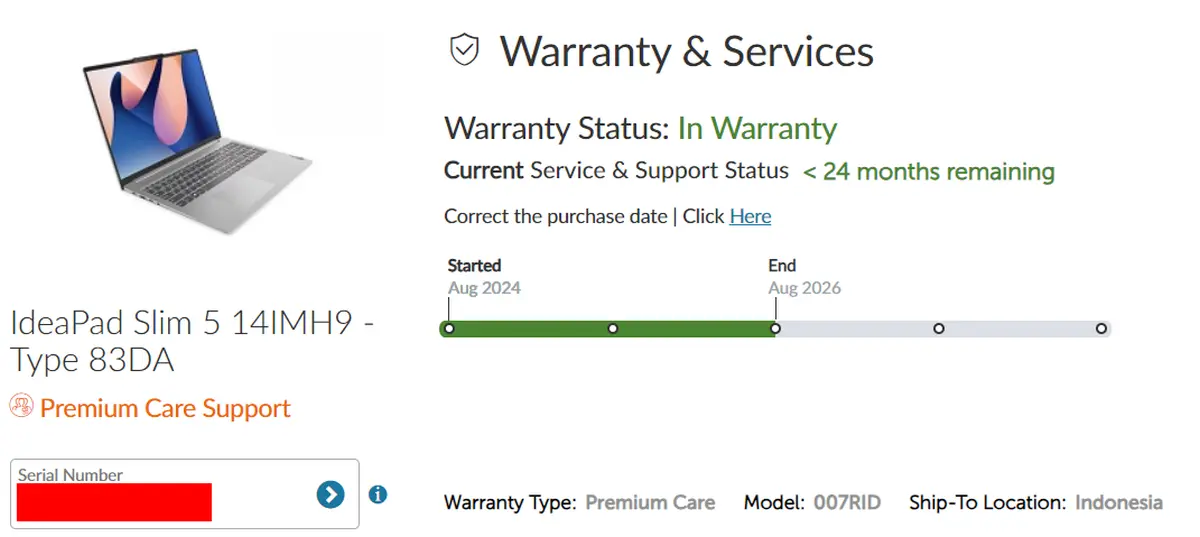This screenshot has height=537, width=1200.
Task: Click the green portion of warranty progress bar
Action: pyautogui.click(x=530, y=328)
